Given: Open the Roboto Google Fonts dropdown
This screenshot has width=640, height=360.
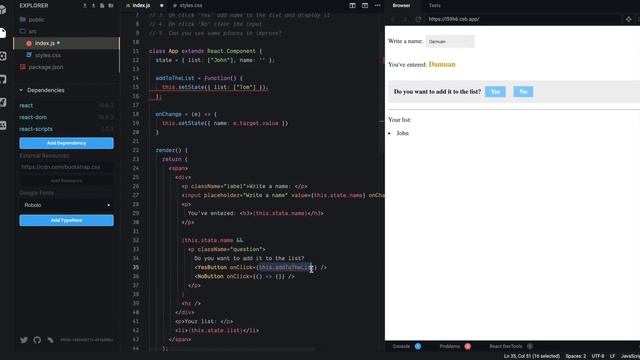Looking at the screenshot, I should click(x=67, y=205).
